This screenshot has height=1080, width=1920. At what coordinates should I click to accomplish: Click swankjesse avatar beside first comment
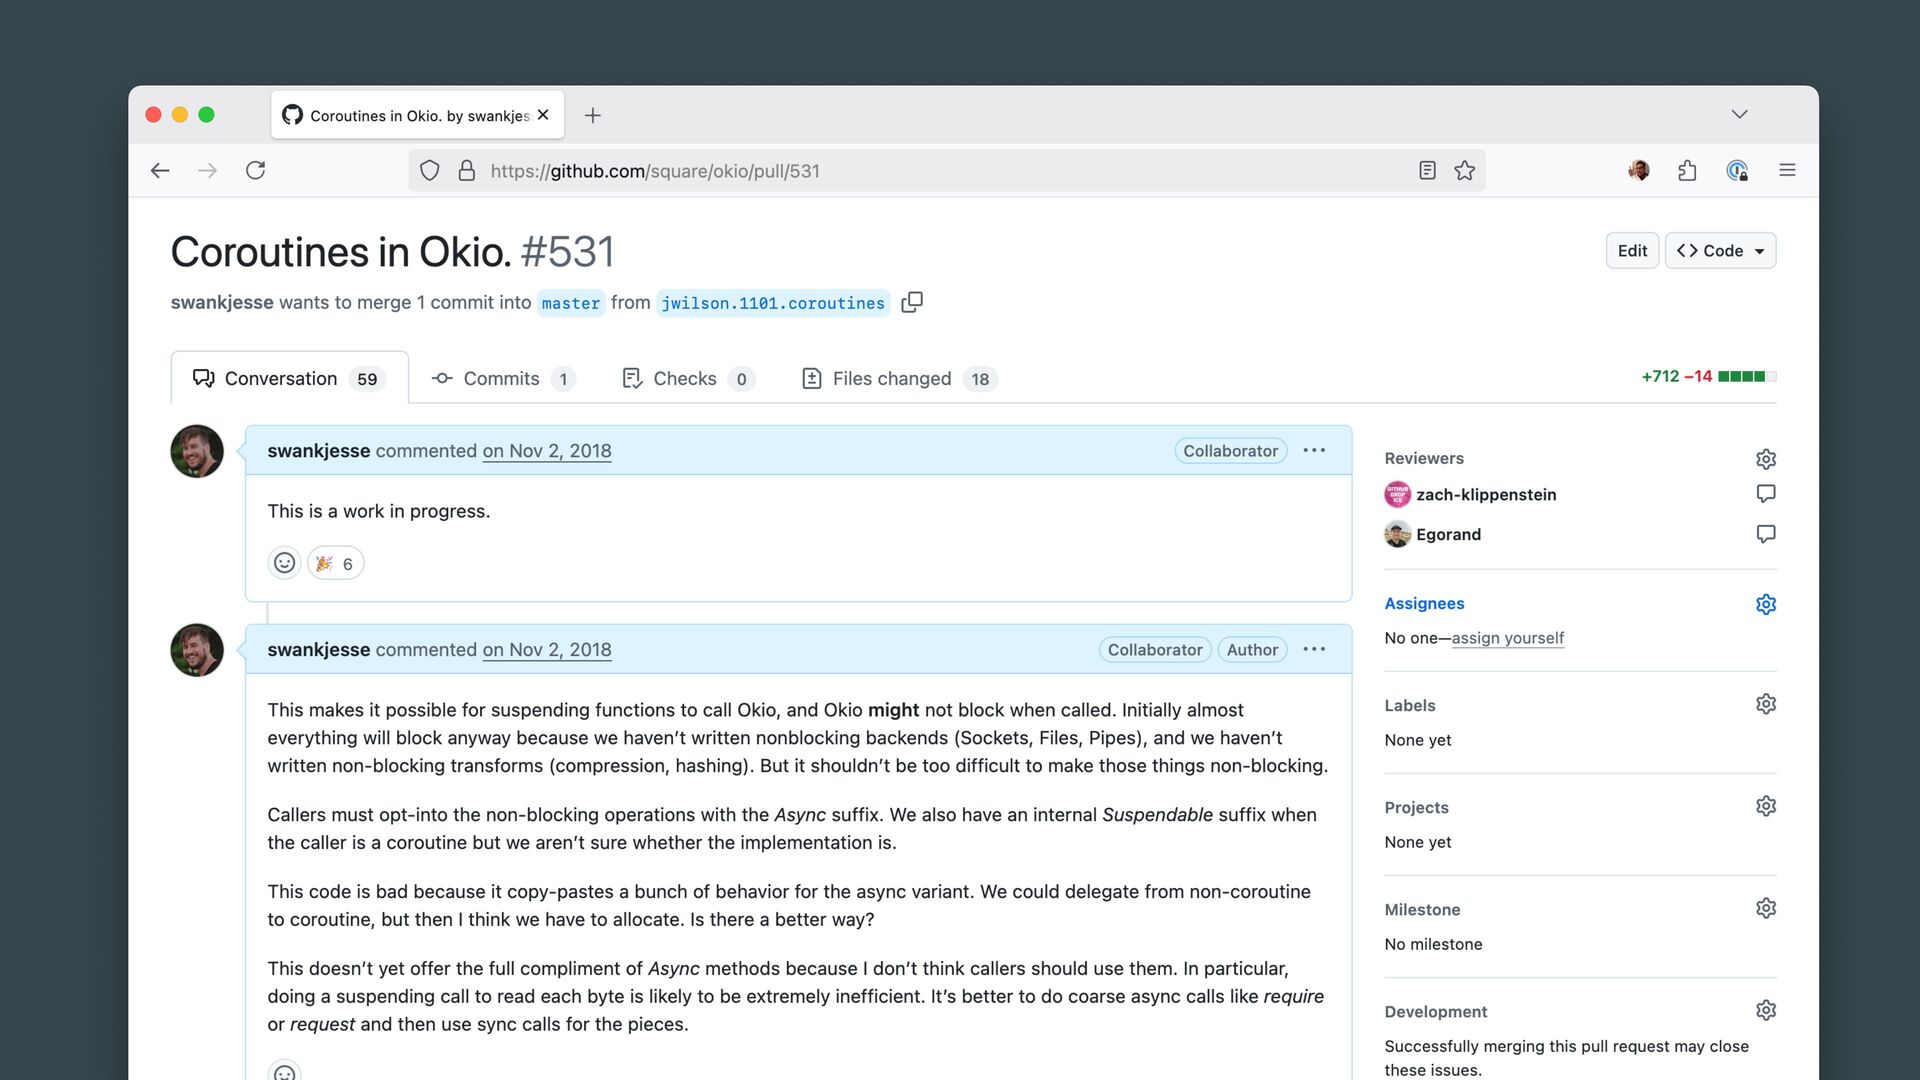(197, 451)
